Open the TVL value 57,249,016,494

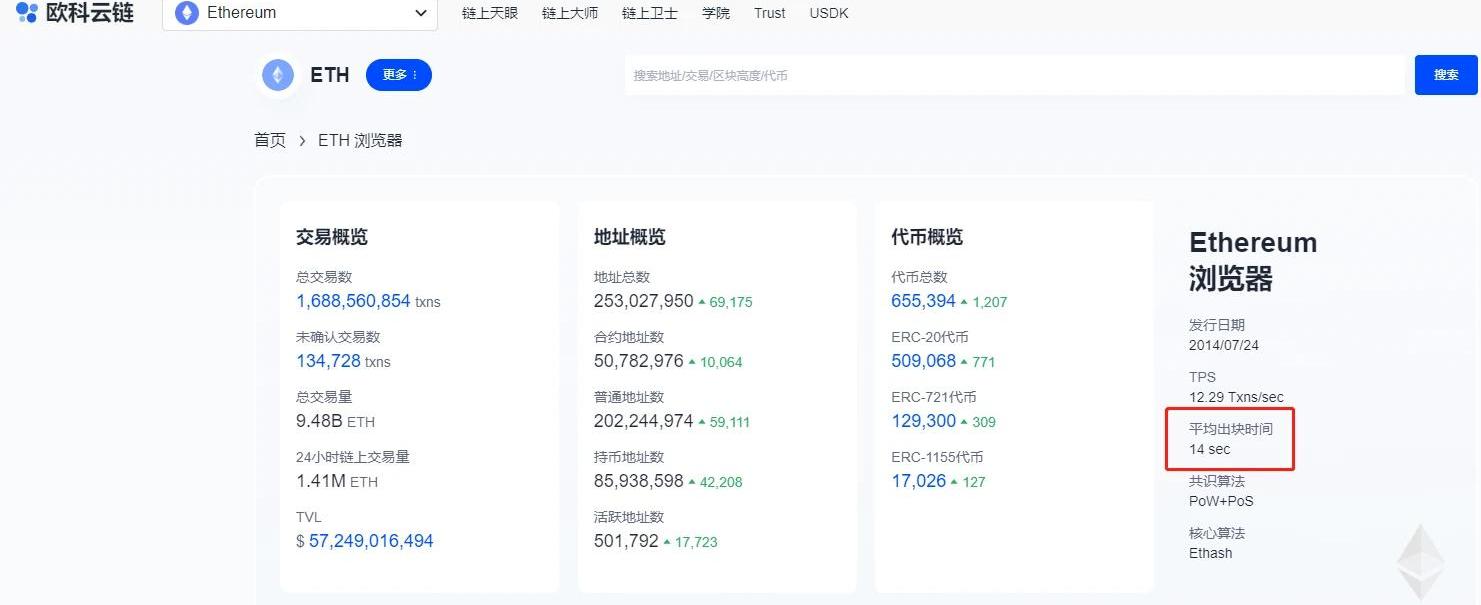click(371, 541)
